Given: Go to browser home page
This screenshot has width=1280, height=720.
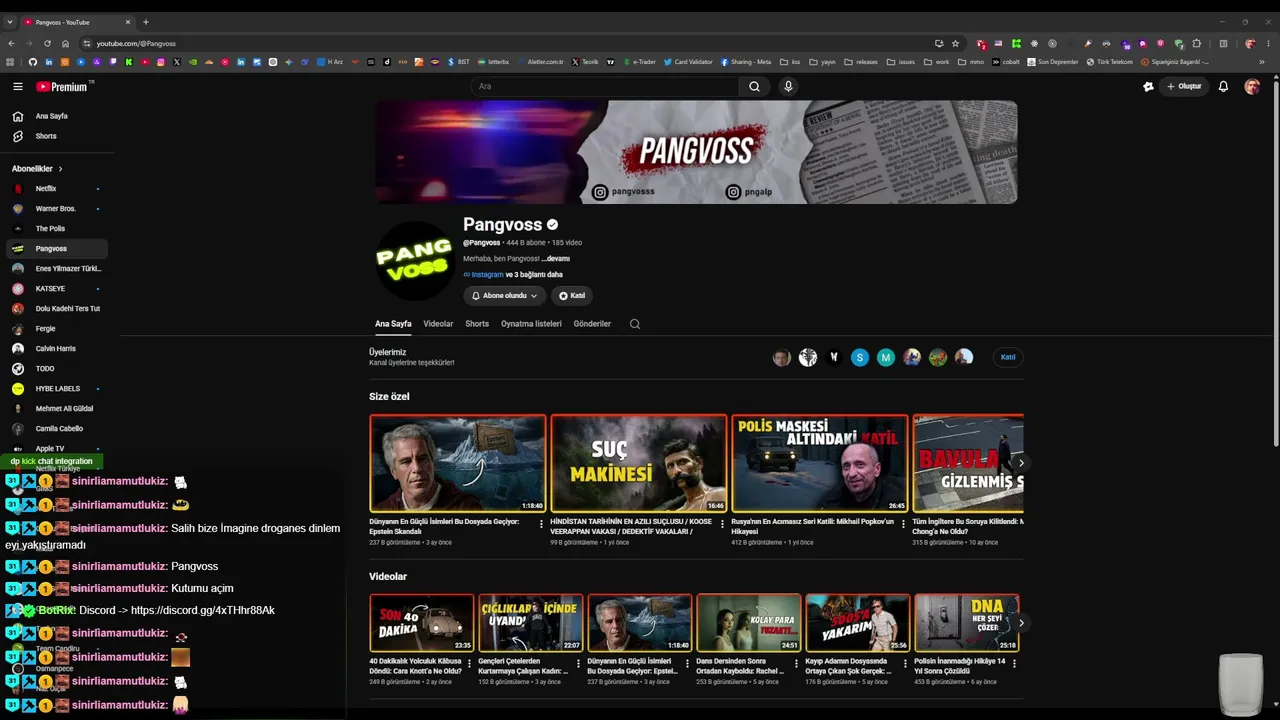Looking at the screenshot, I should (x=65, y=44).
